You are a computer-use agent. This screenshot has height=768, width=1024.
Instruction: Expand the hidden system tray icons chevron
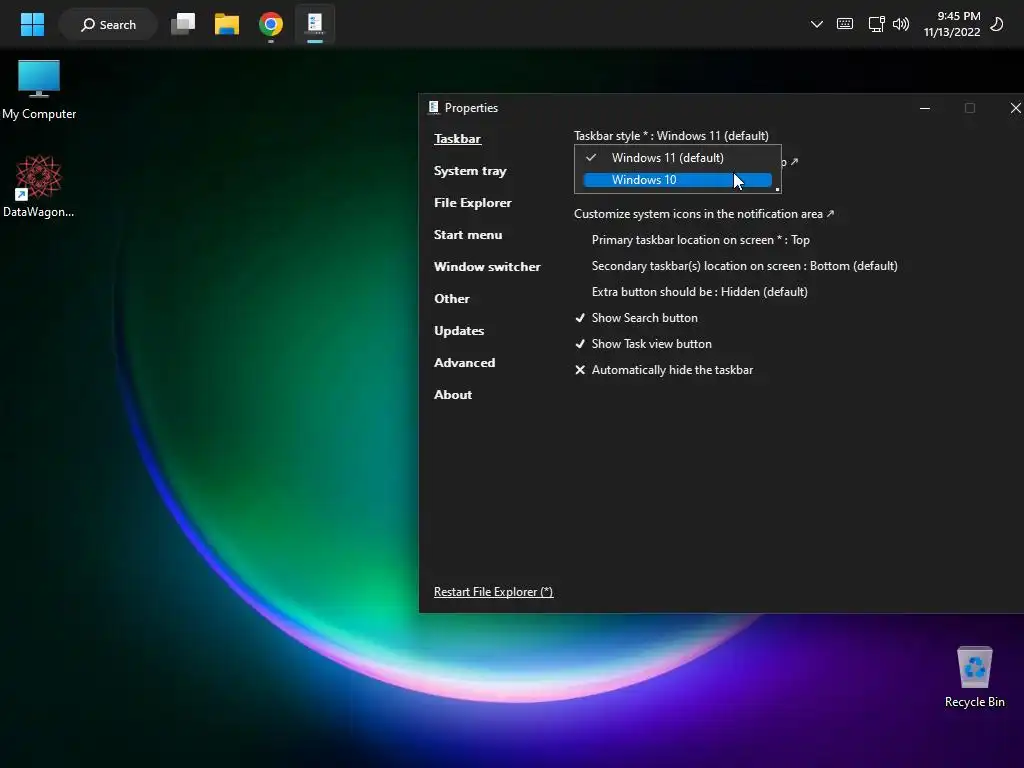[816, 25]
